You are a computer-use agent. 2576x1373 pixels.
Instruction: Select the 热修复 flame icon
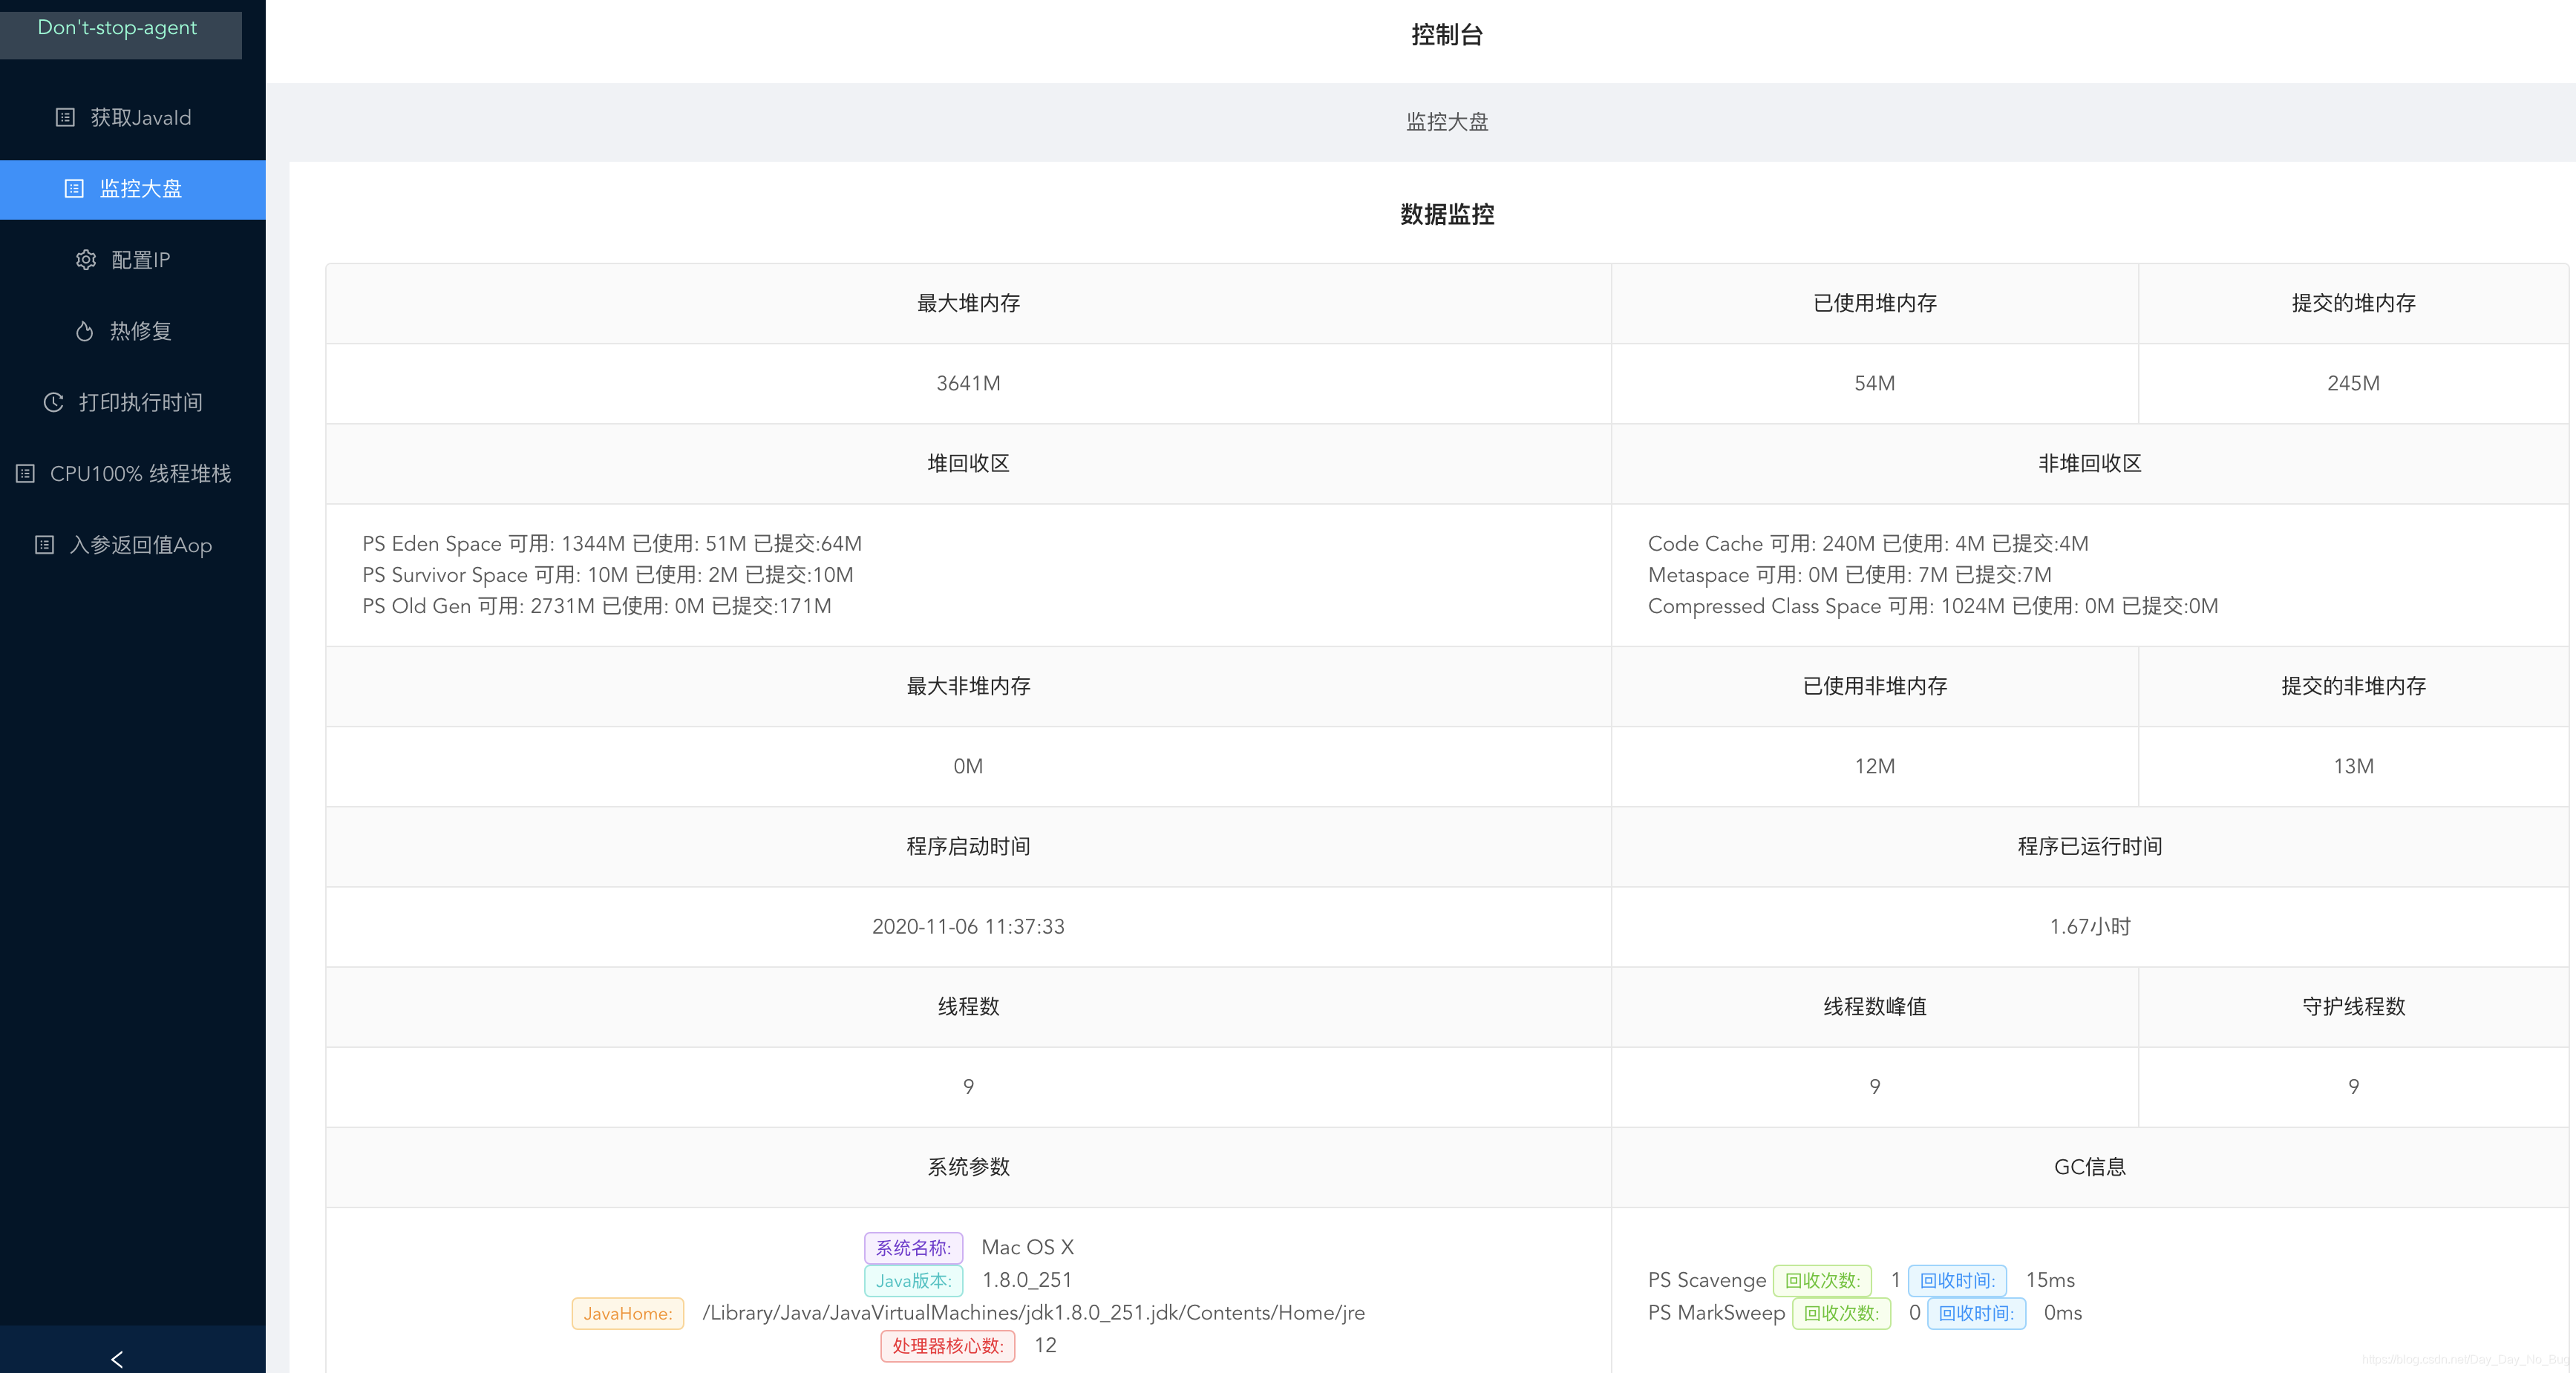click(x=85, y=331)
